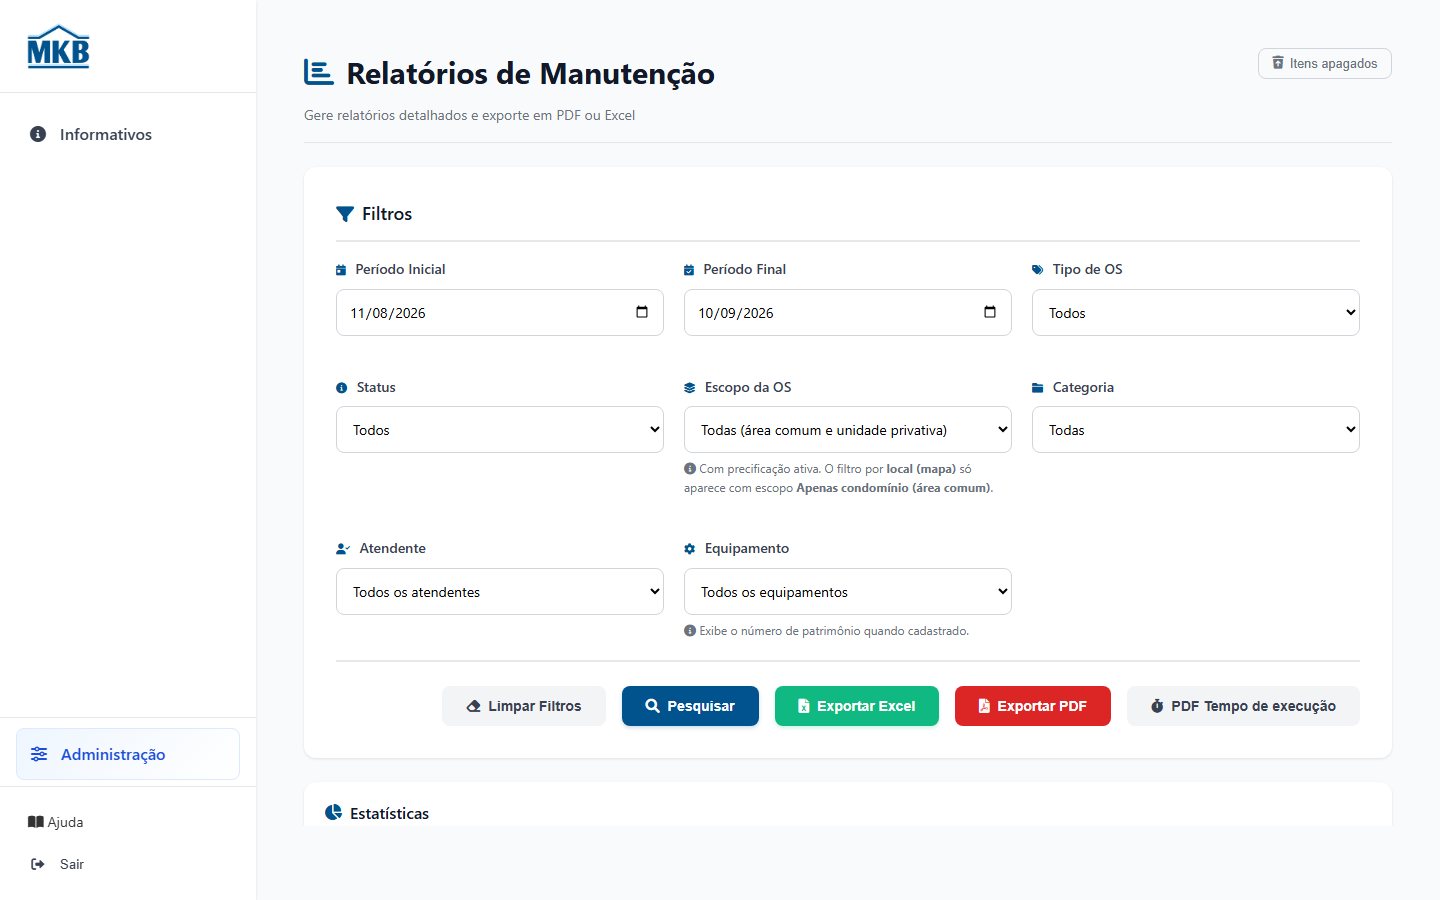The image size is (1440, 900).
Task: Click the stopwatch icon in PDF Tempo de execução
Action: click(1157, 706)
